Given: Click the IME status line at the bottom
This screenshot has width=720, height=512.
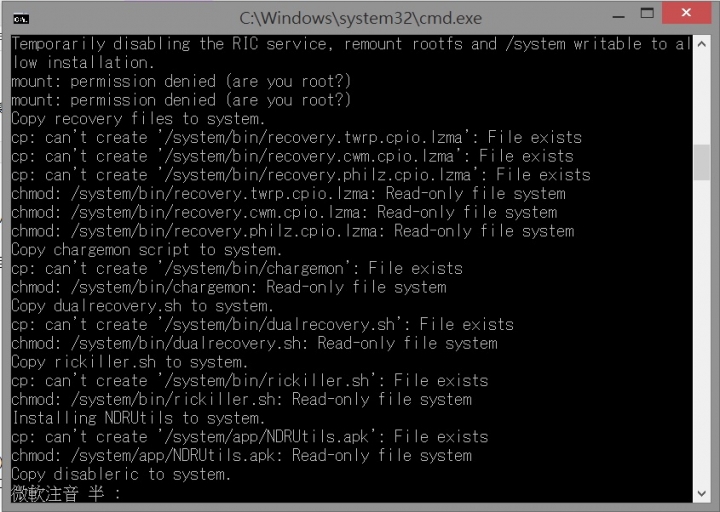Looking at the screenshot, I should (66, 494).
